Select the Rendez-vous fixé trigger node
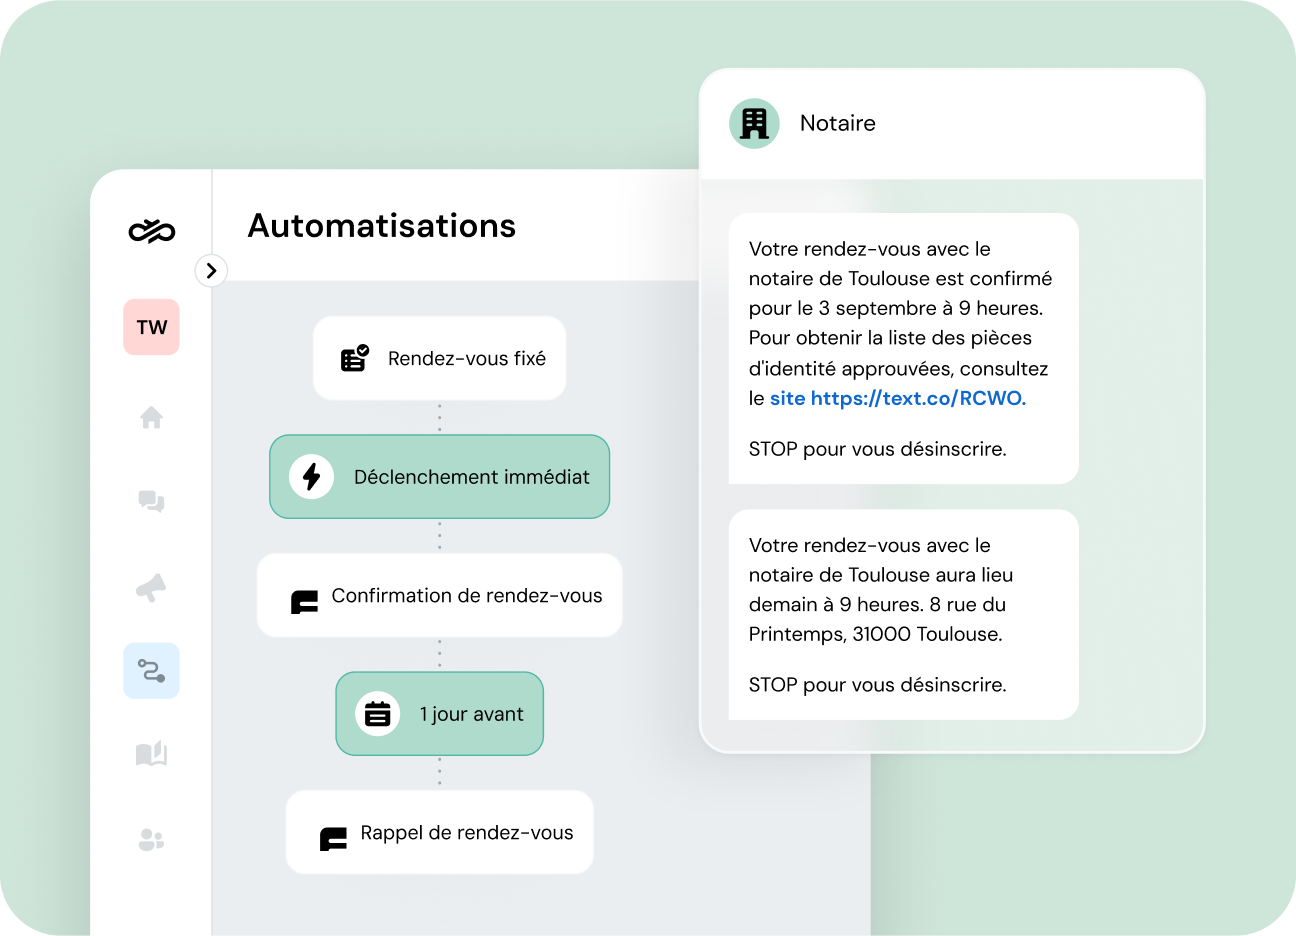This screenshot has height=936, width=1296. point(440,358)
